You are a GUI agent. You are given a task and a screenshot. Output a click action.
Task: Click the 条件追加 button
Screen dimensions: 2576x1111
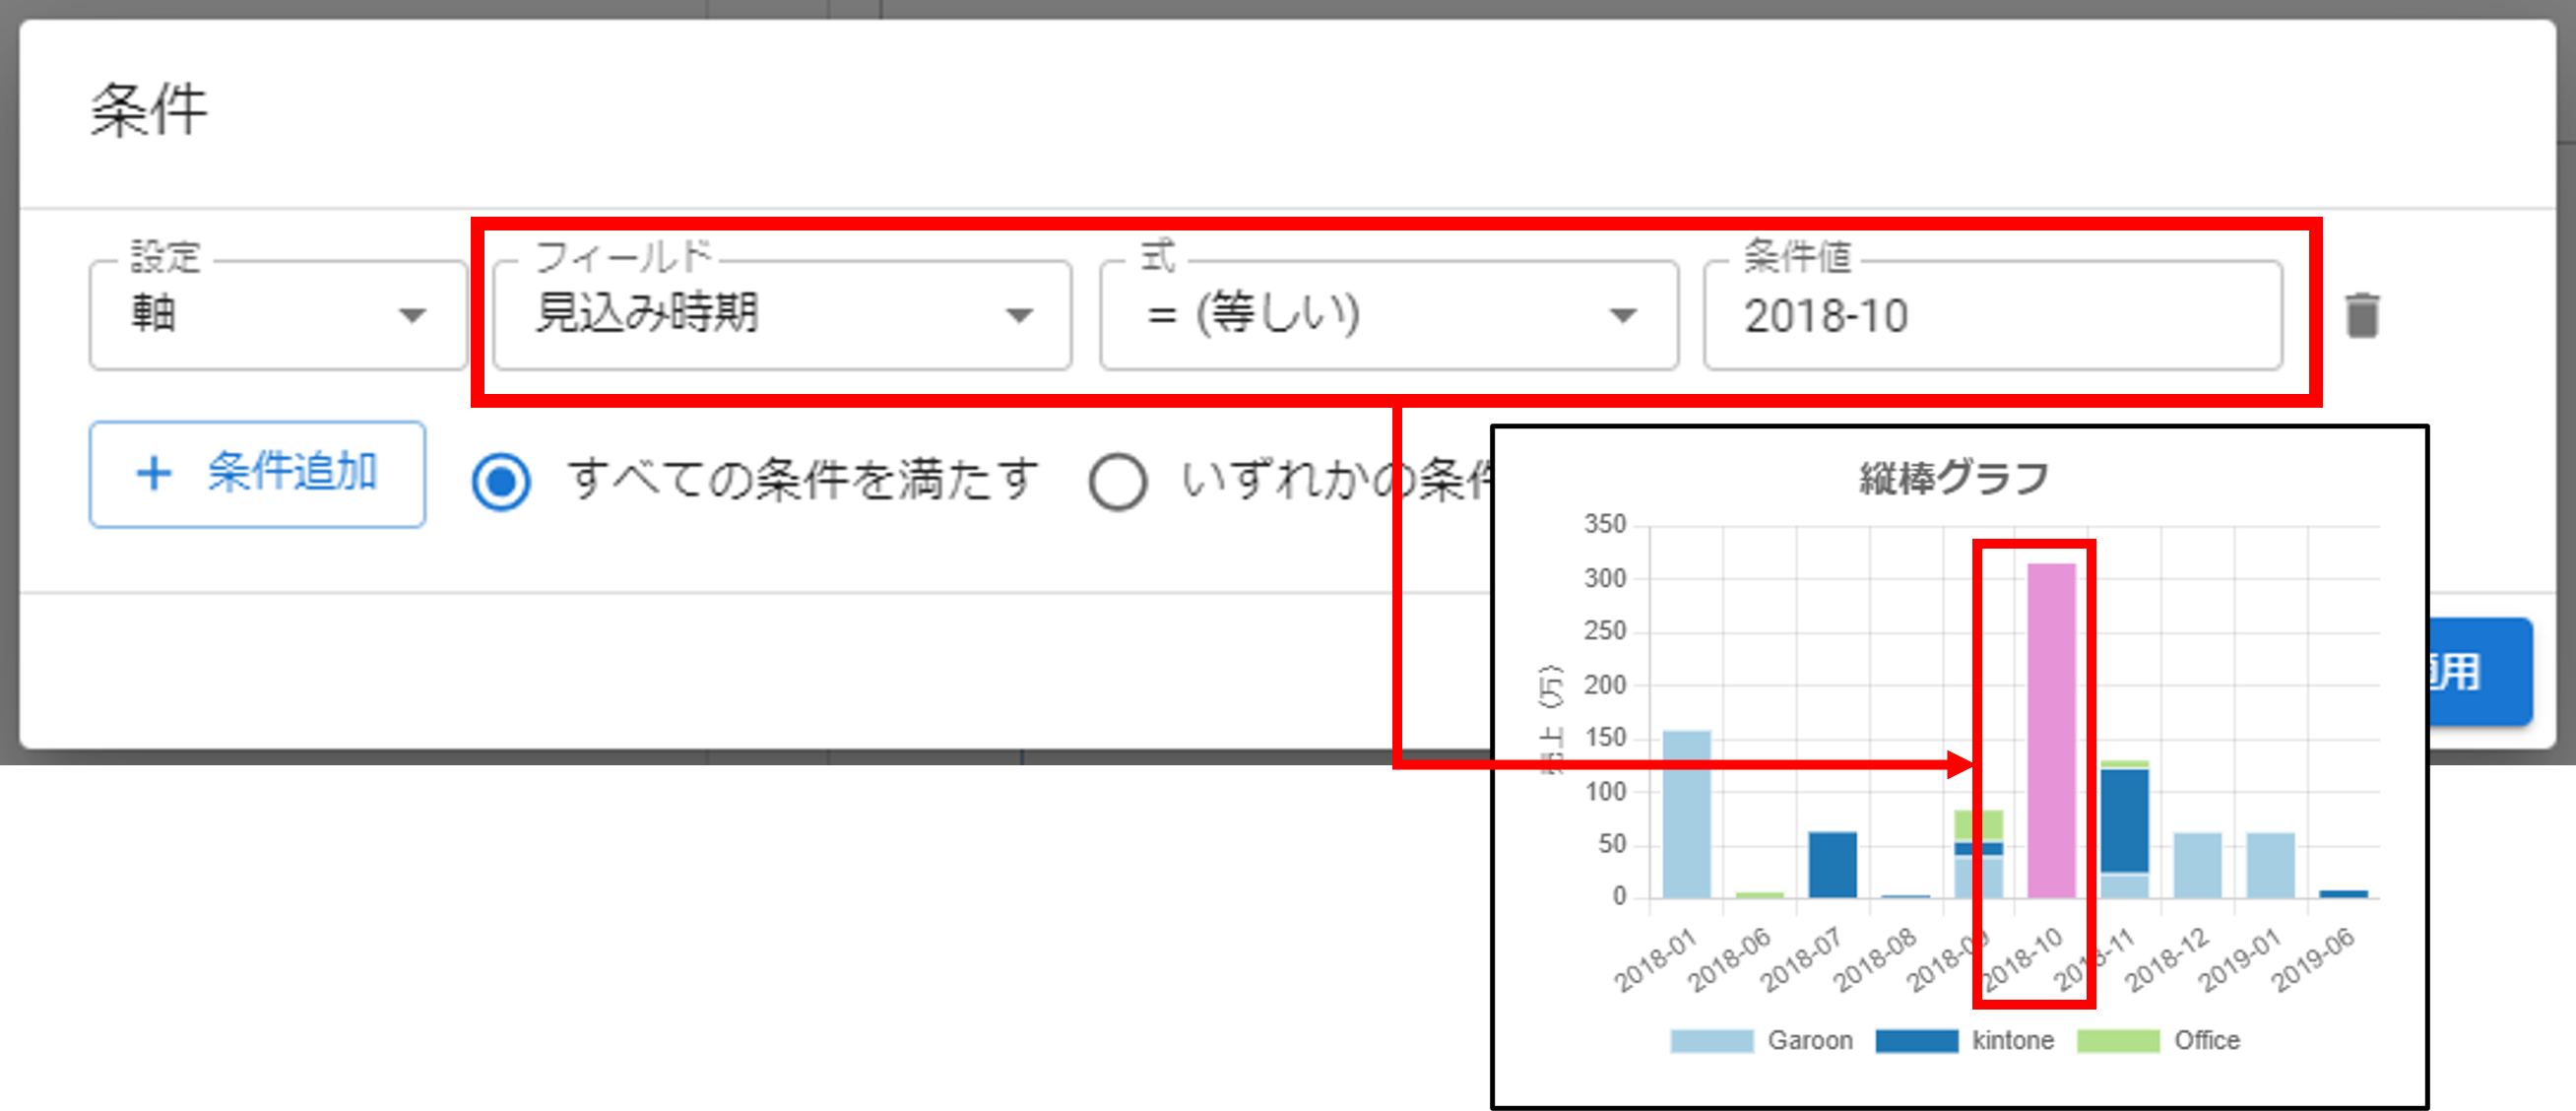tap(257, 474)
